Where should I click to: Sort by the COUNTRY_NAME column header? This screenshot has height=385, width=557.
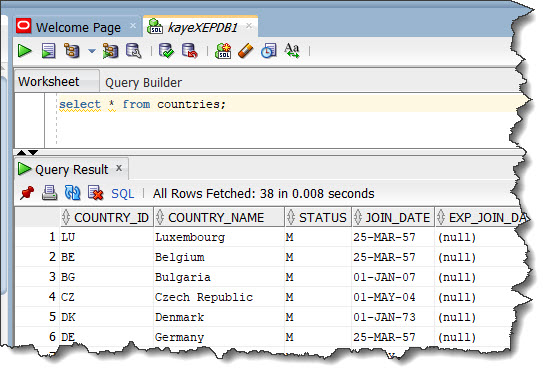(x=220, y=217)
